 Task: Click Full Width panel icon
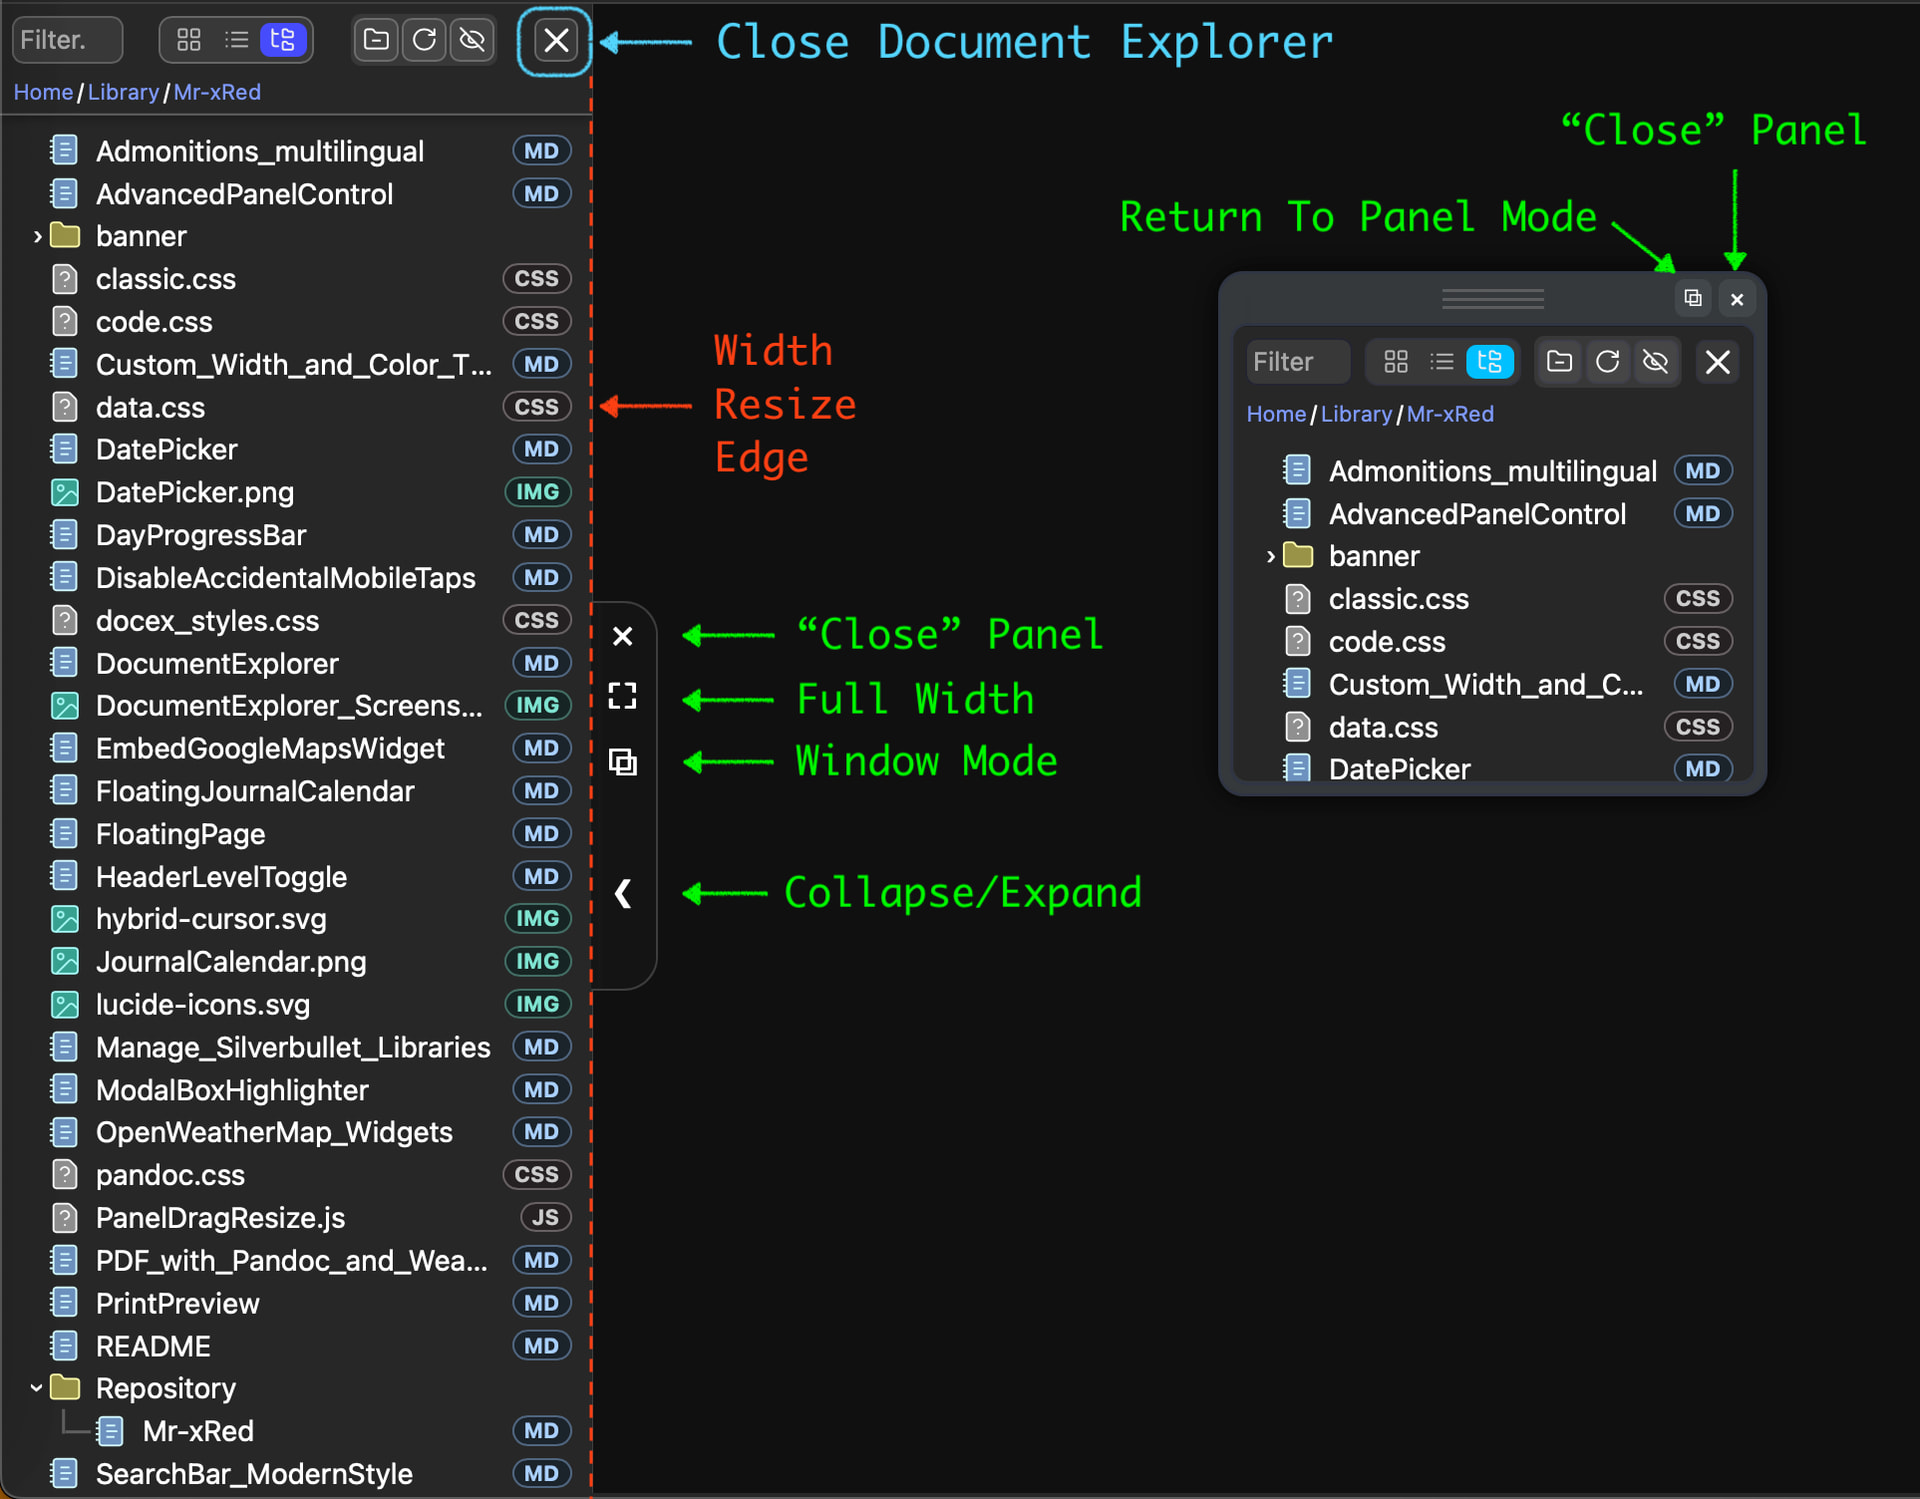(622, 697)
